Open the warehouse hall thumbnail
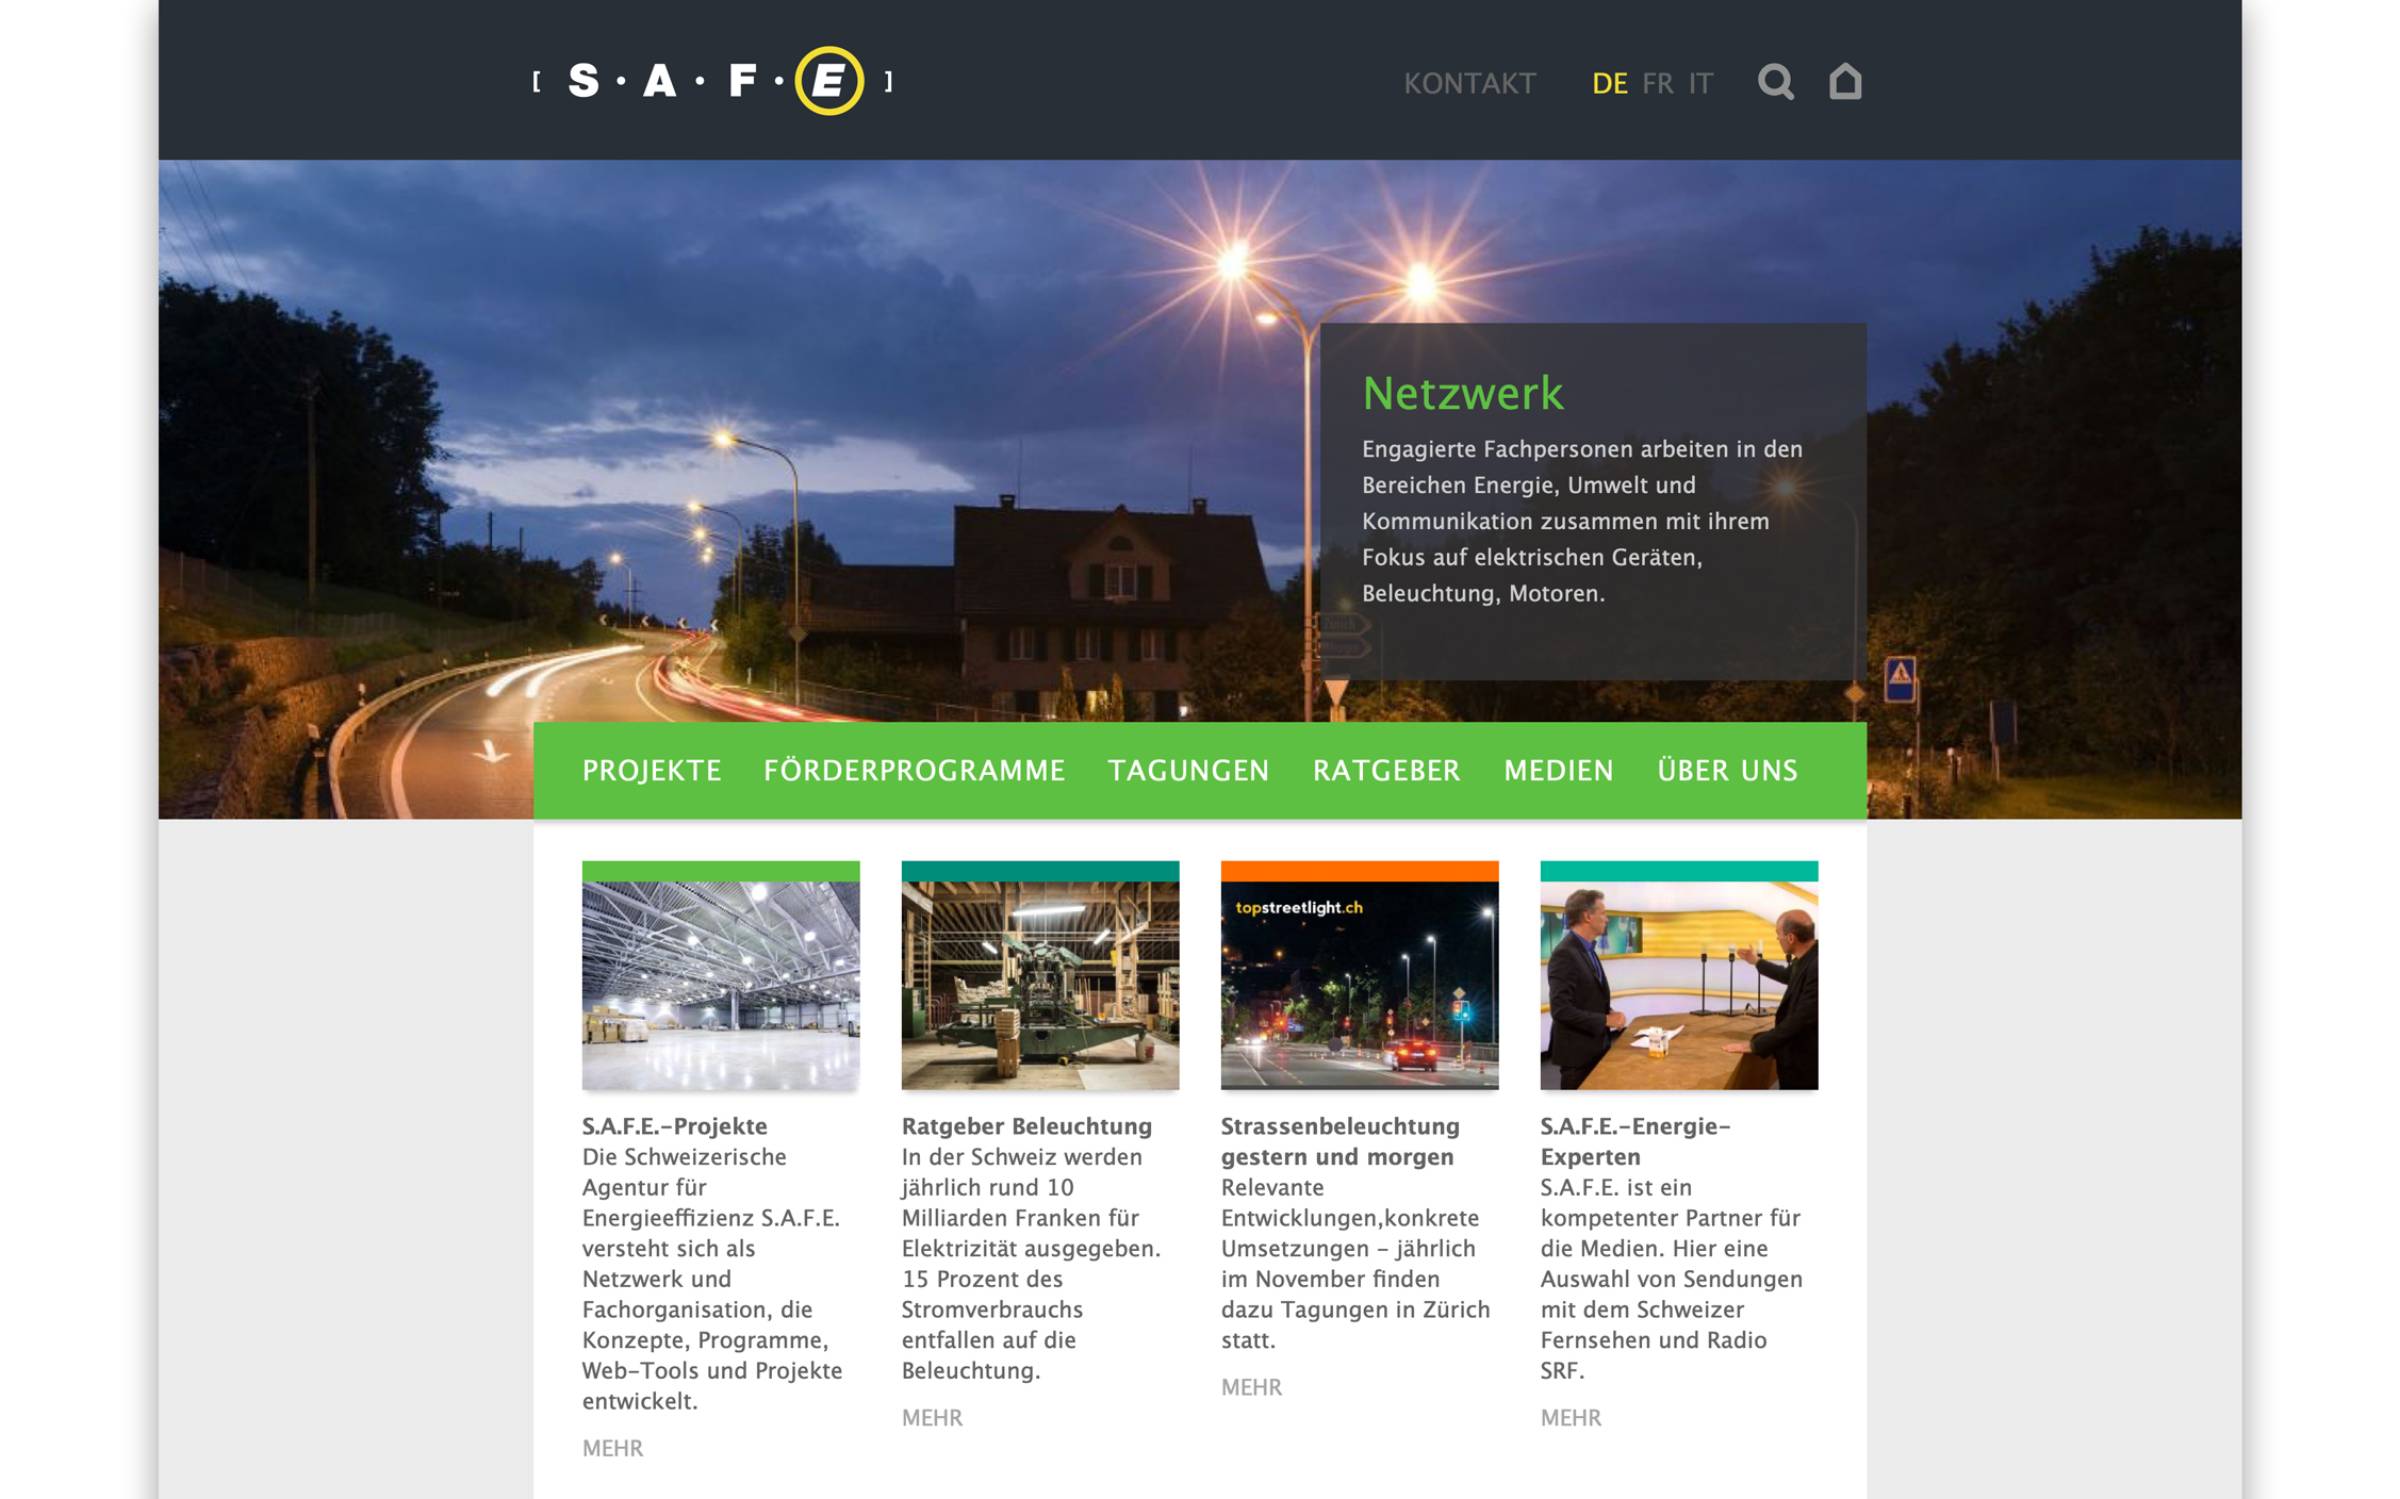The height and width of the screenshot is (1499, 2400). tap(720, 975)
